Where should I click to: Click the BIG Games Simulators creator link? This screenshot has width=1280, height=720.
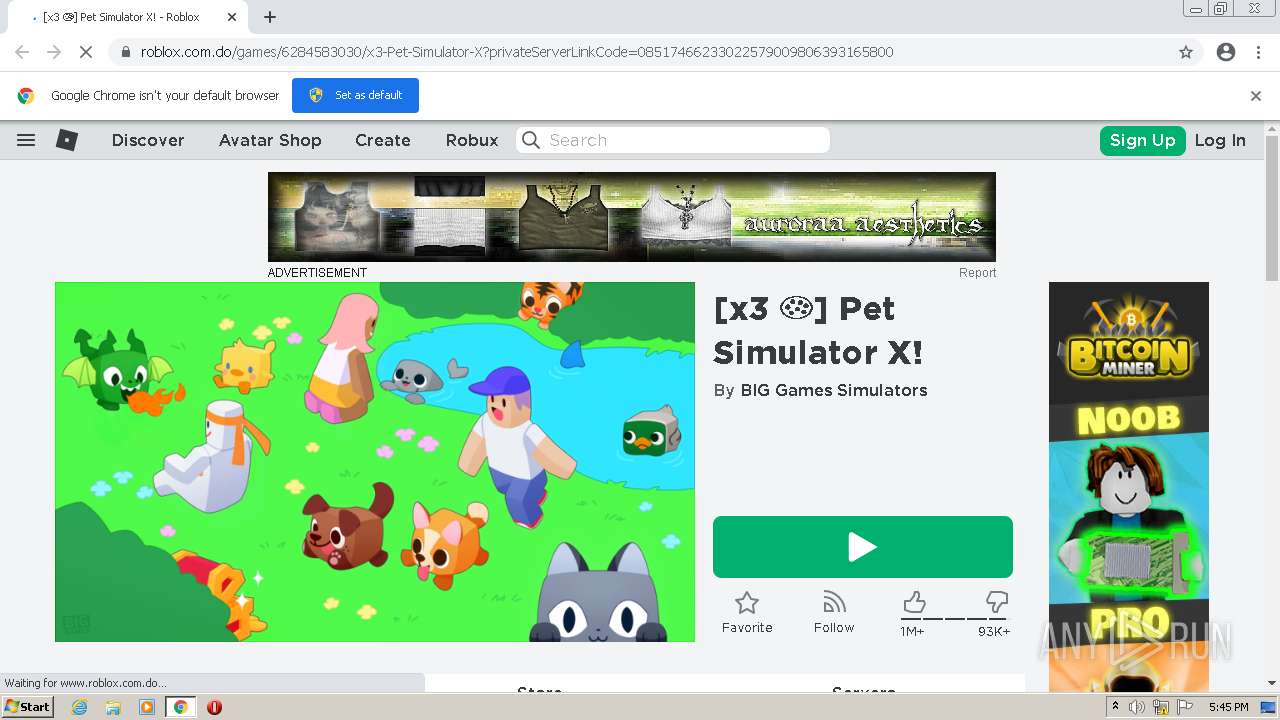point(834,390)
